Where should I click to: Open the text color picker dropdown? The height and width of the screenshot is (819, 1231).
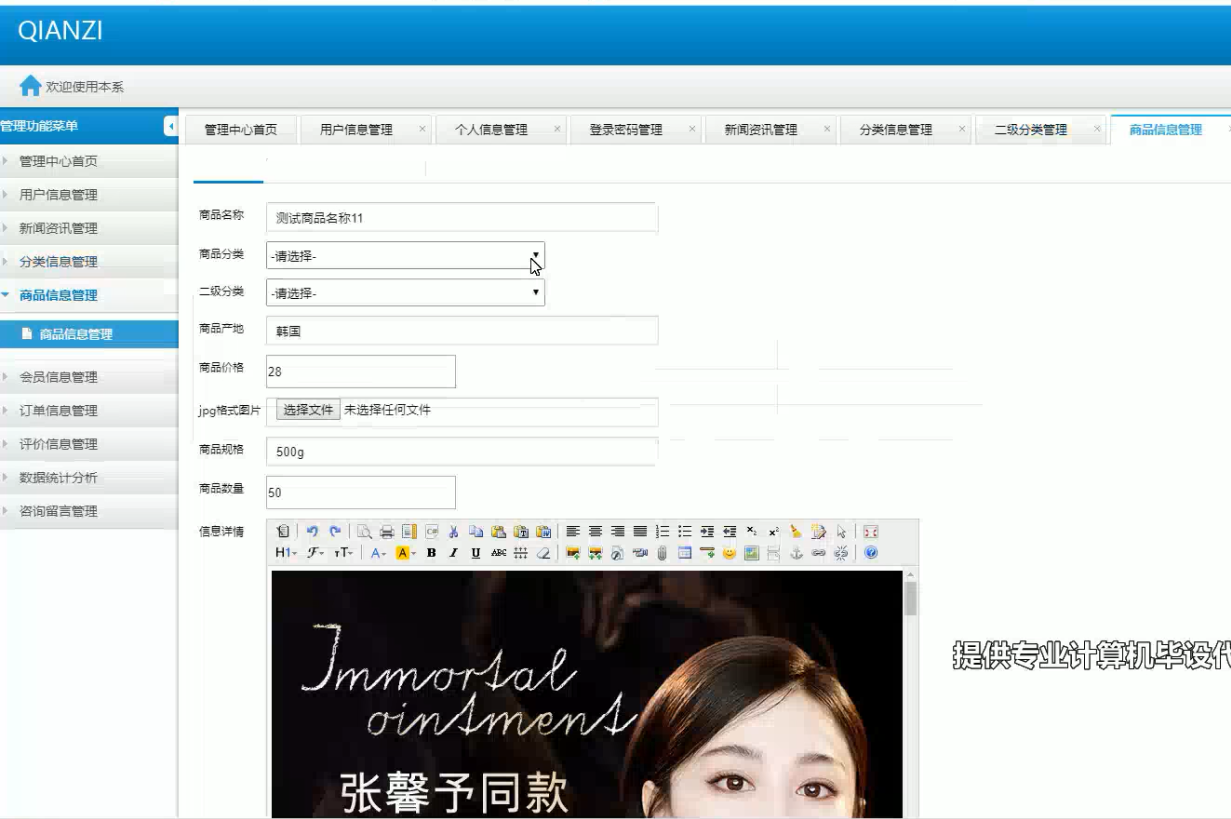tap(378, 553)
